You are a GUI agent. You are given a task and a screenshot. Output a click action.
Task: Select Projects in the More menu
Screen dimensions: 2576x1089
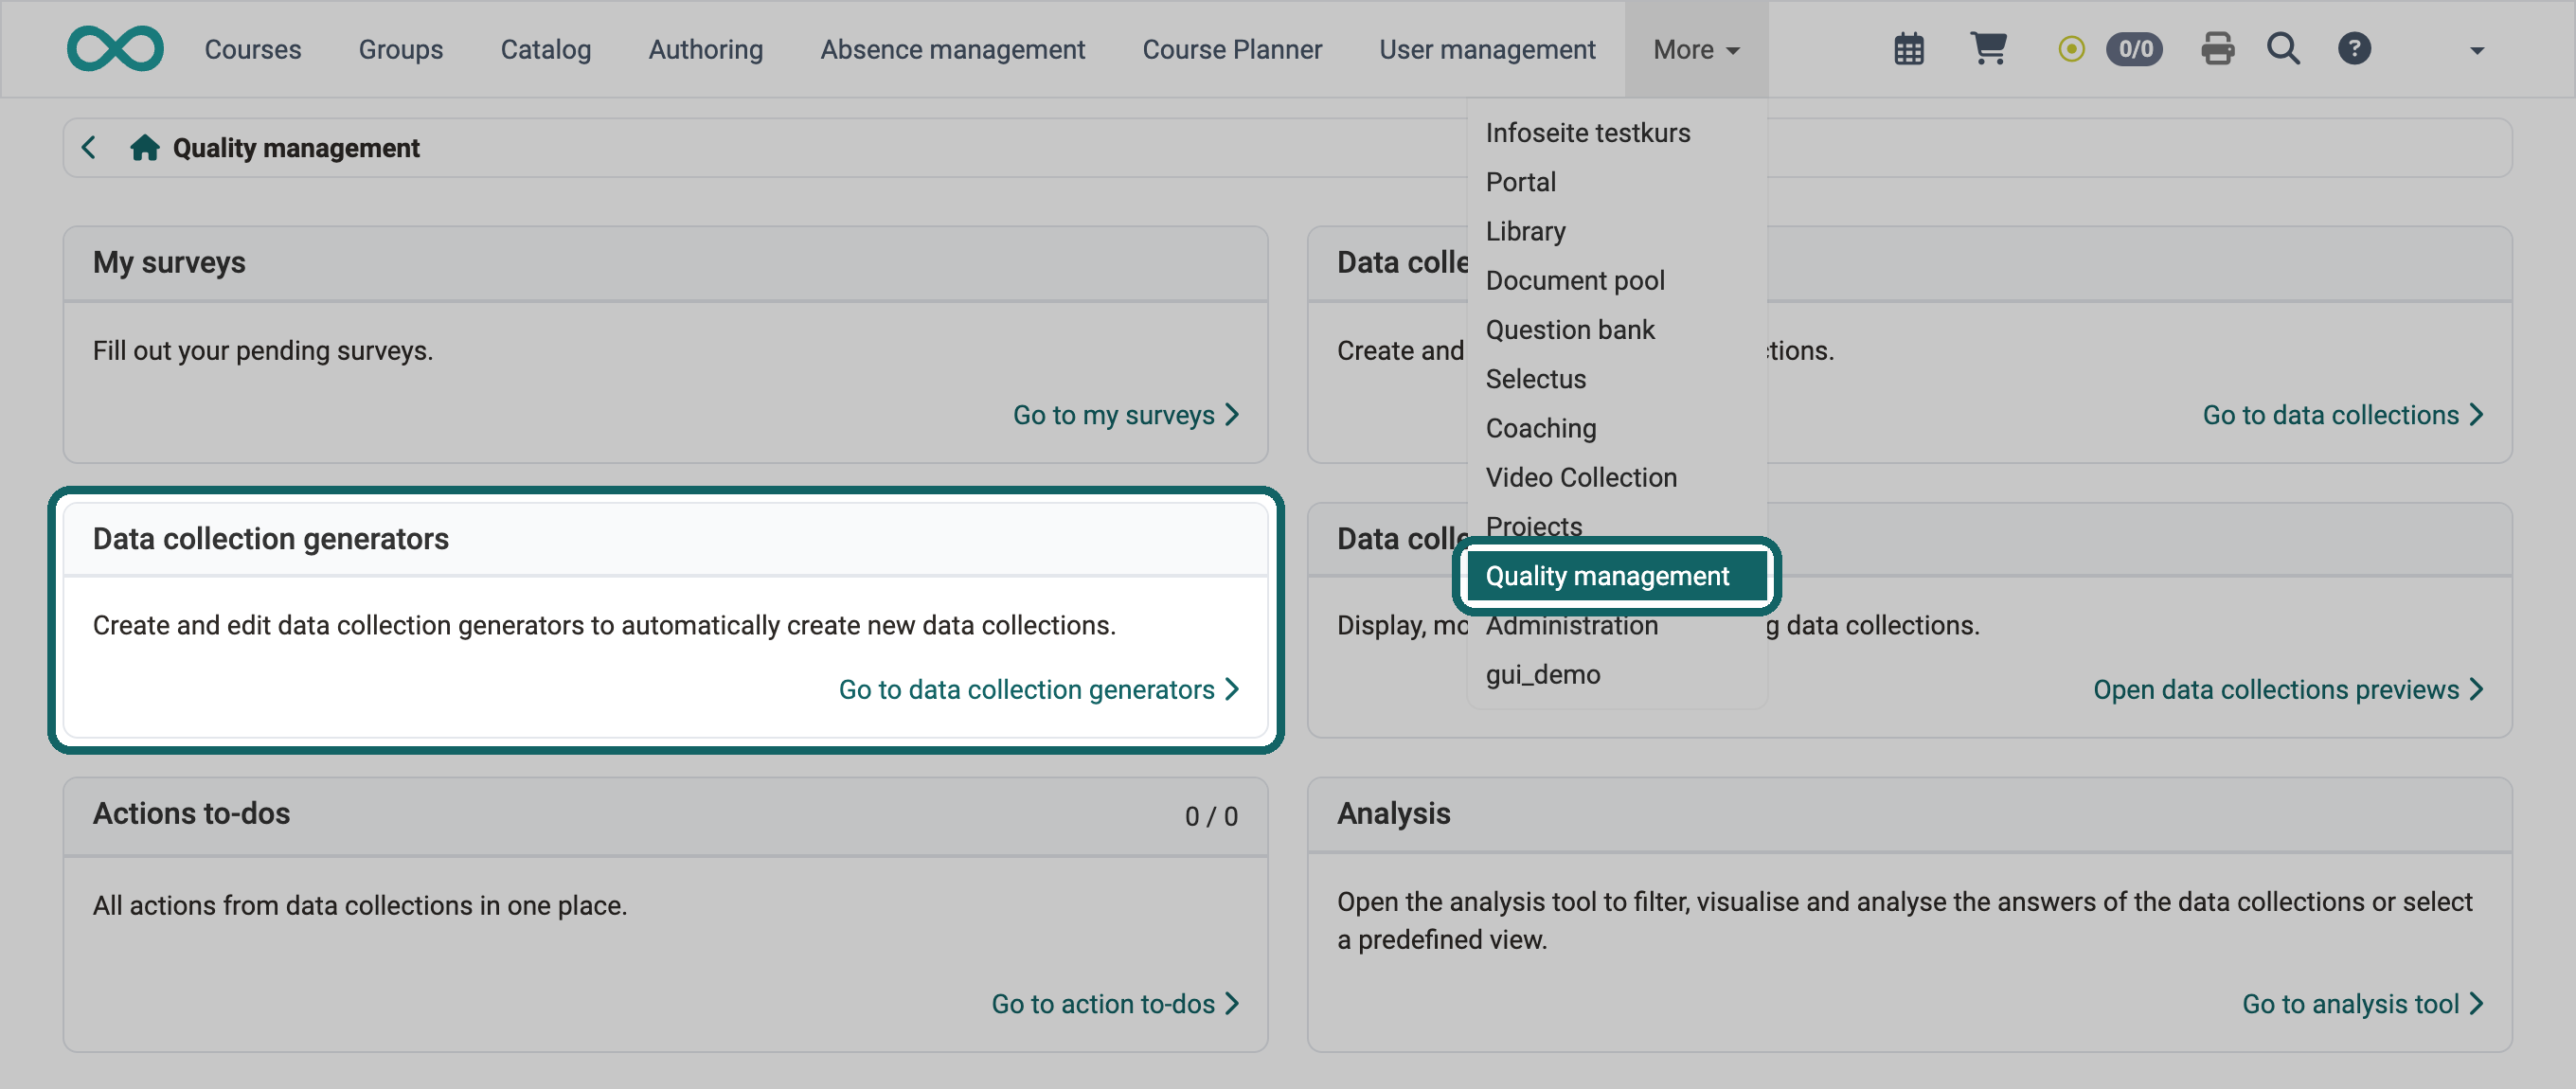(1617, 526)
